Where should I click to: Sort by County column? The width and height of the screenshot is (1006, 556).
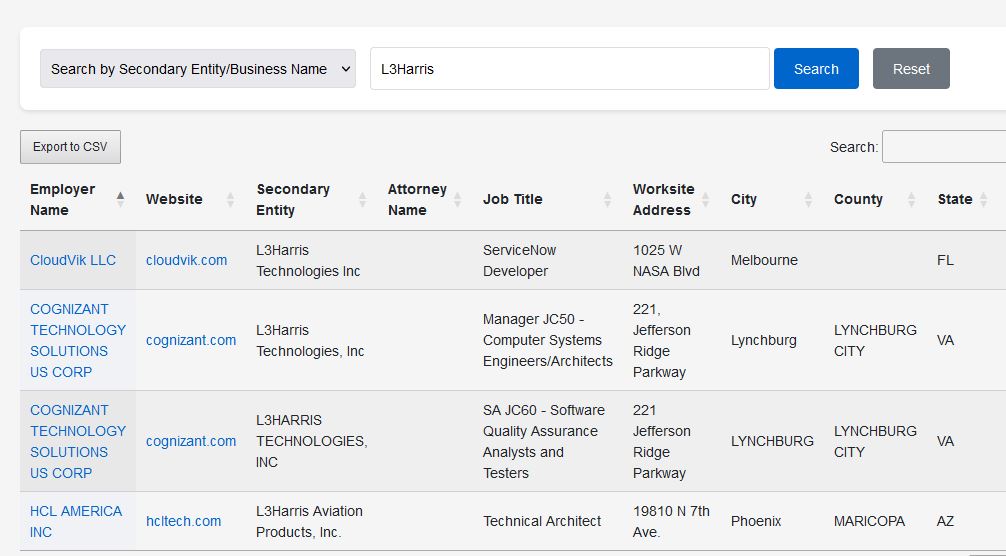(875, 199)
